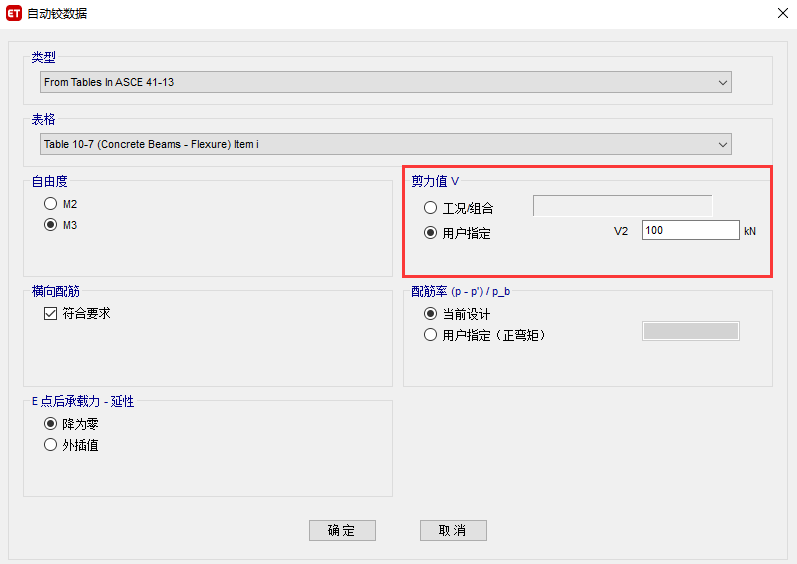Screen dimensions: 797x564
Task: Select 降为零 for post-E capacity
Action: [50, 423]
